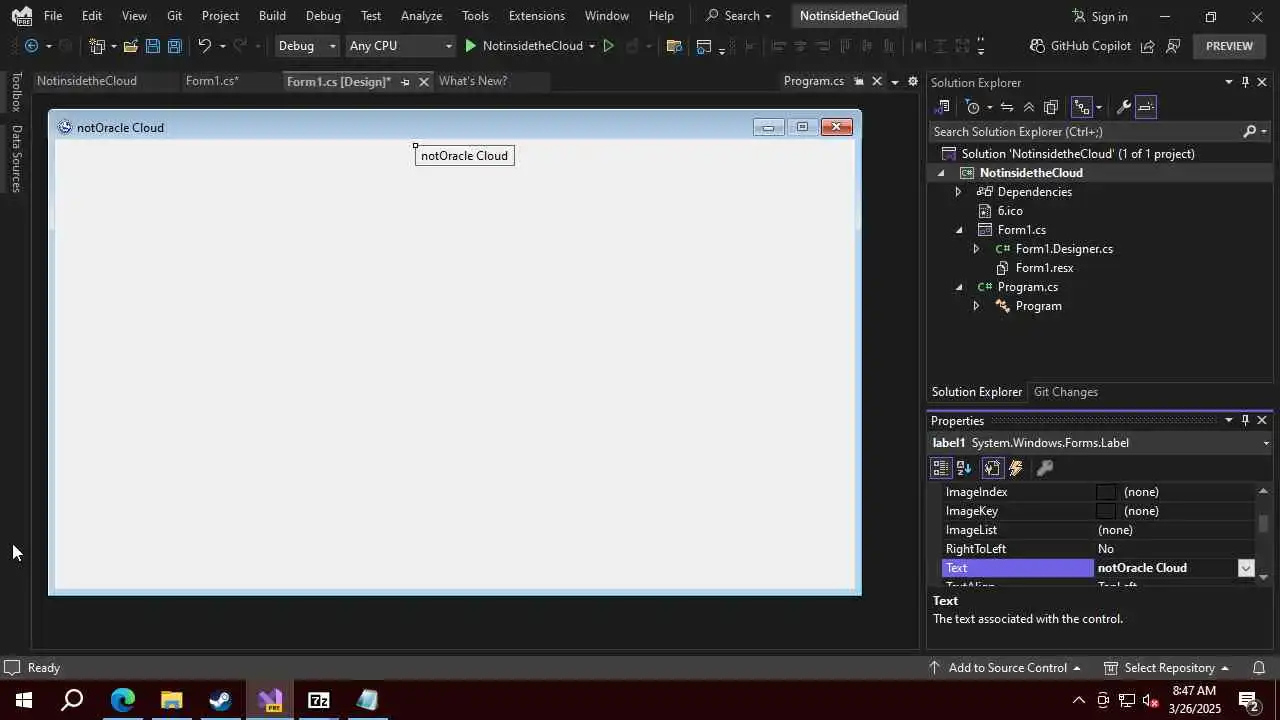Collapse the Form1.cs tree node
This screenshot has height=720, width=1280.
958,230
